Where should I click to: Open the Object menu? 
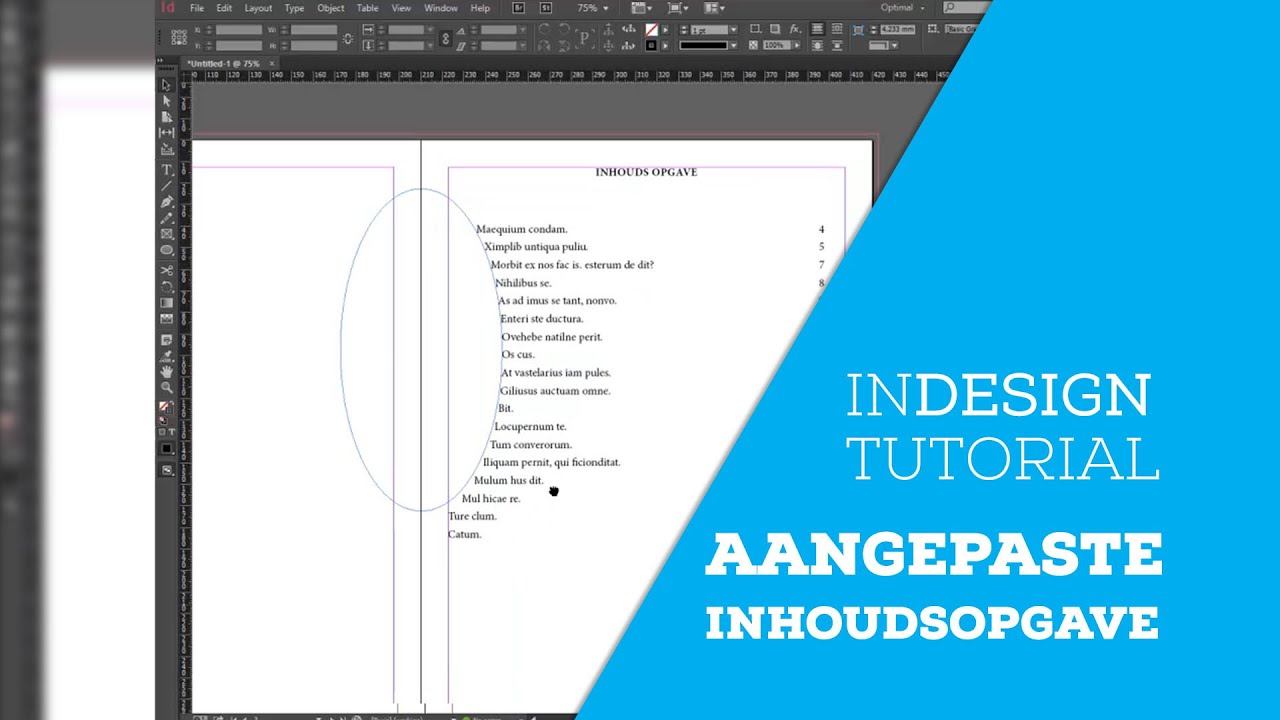point(331,8)
